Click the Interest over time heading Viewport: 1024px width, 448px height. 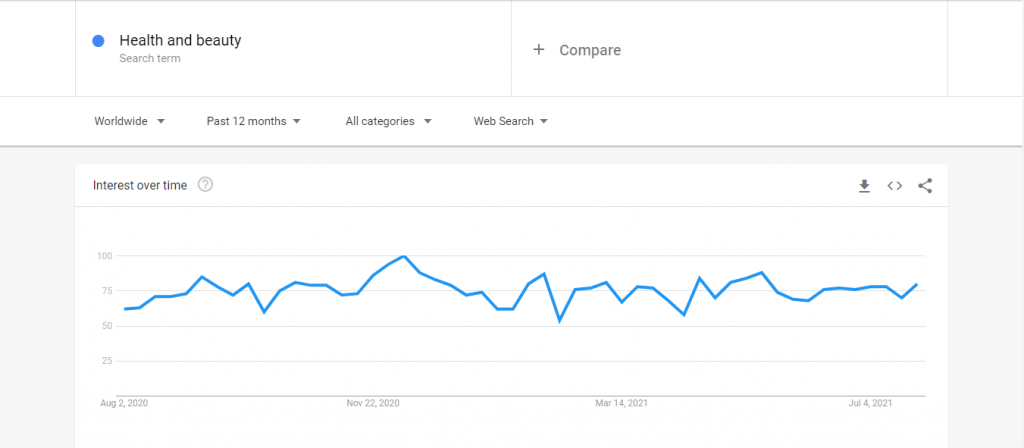(140, 185)
